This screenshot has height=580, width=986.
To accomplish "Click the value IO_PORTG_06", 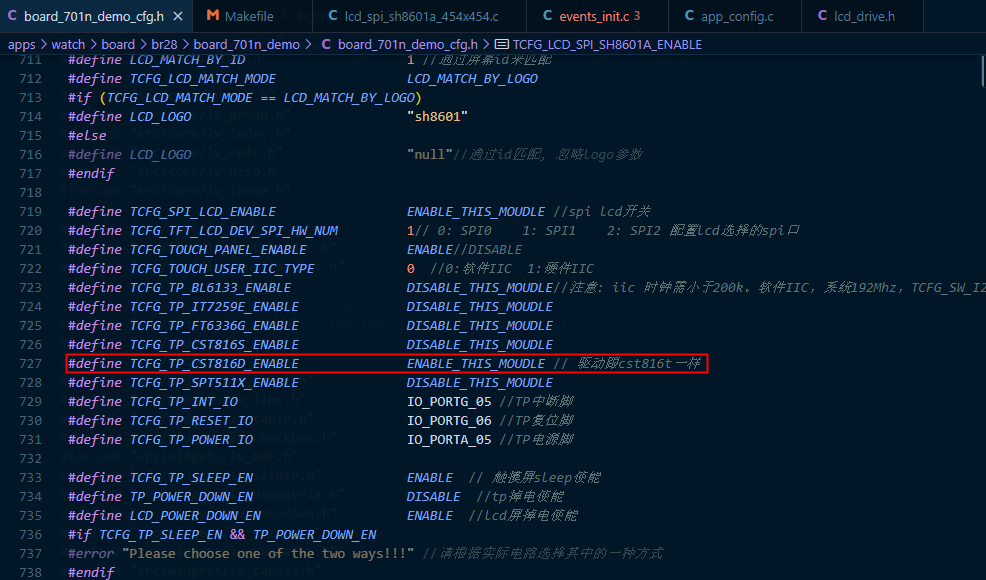I will pos(449,421).
